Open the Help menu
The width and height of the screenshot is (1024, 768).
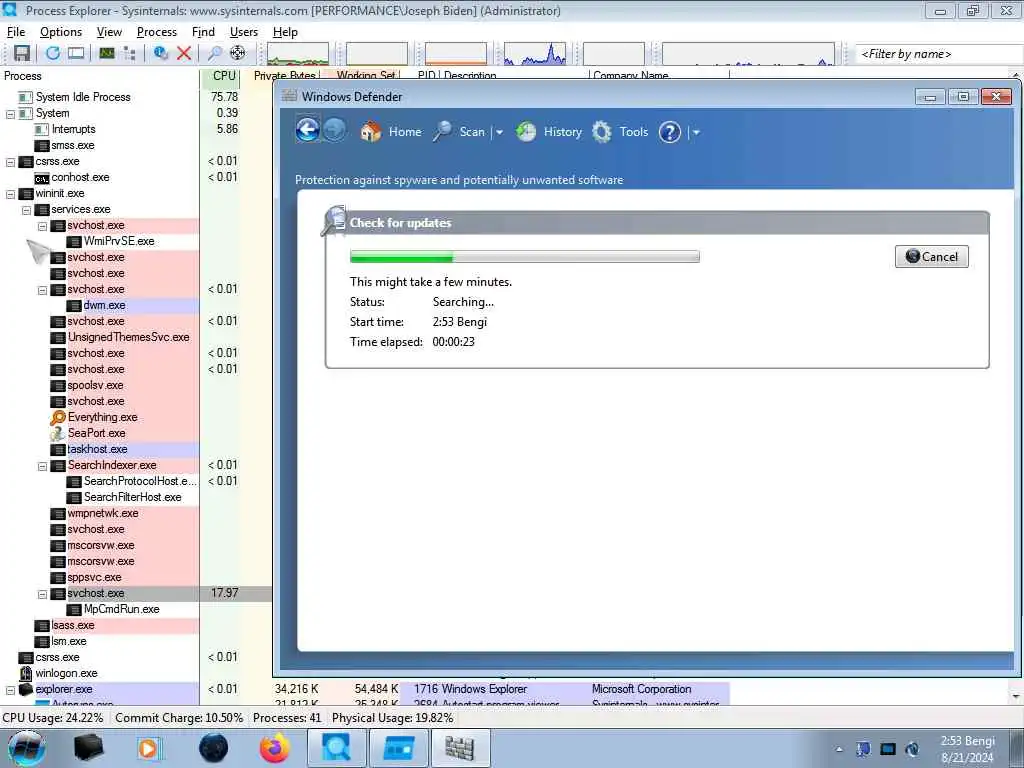click(x=285, y=32)
